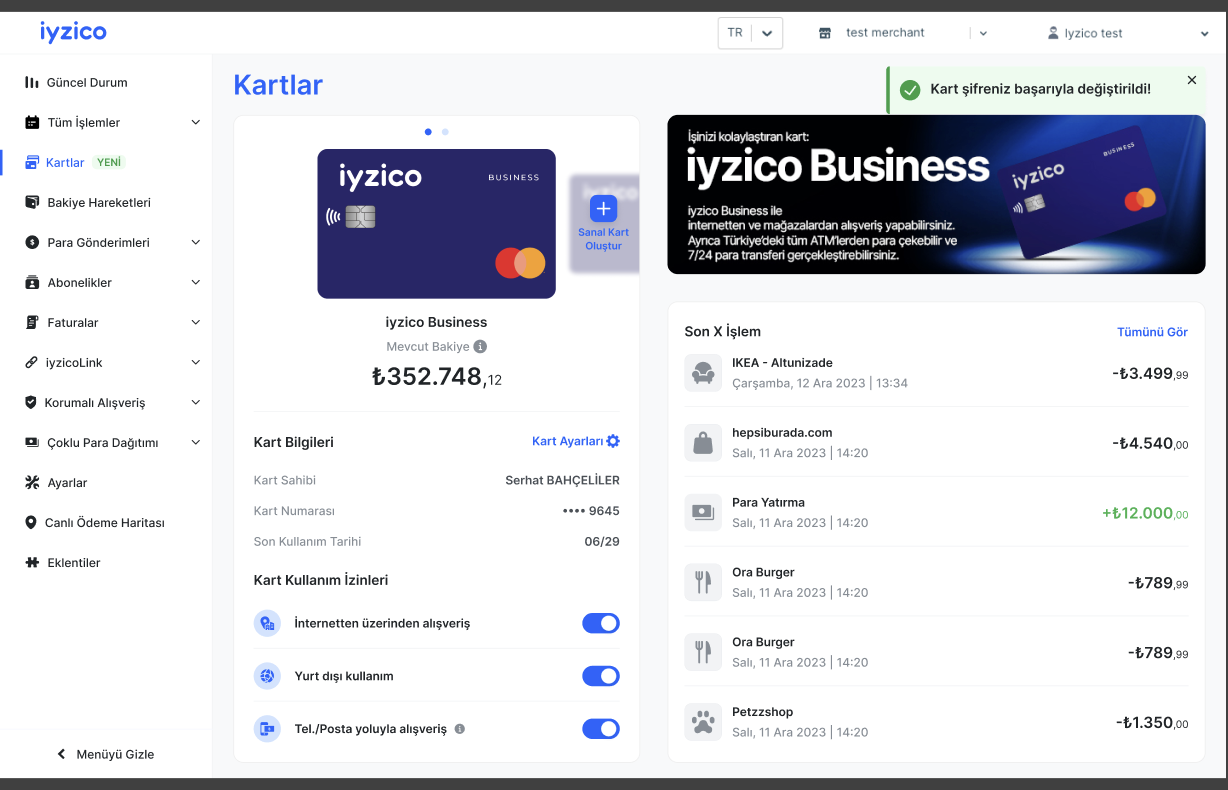The height and width of the screenshot is (790, 1228).
Task: Click the info icon beside Mevcut Bakiye
Action: point(480,347)
